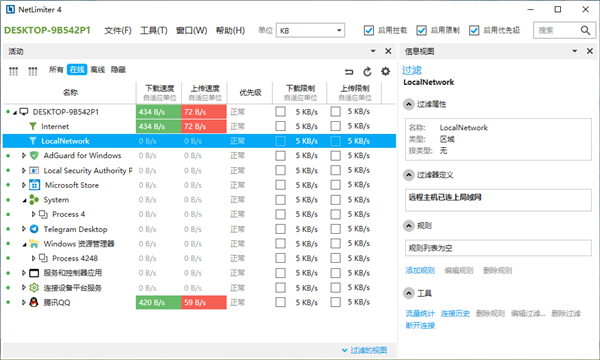Collapse the 过滤器定义 section
Screen dimensions: 600x360
pos(409,175)
